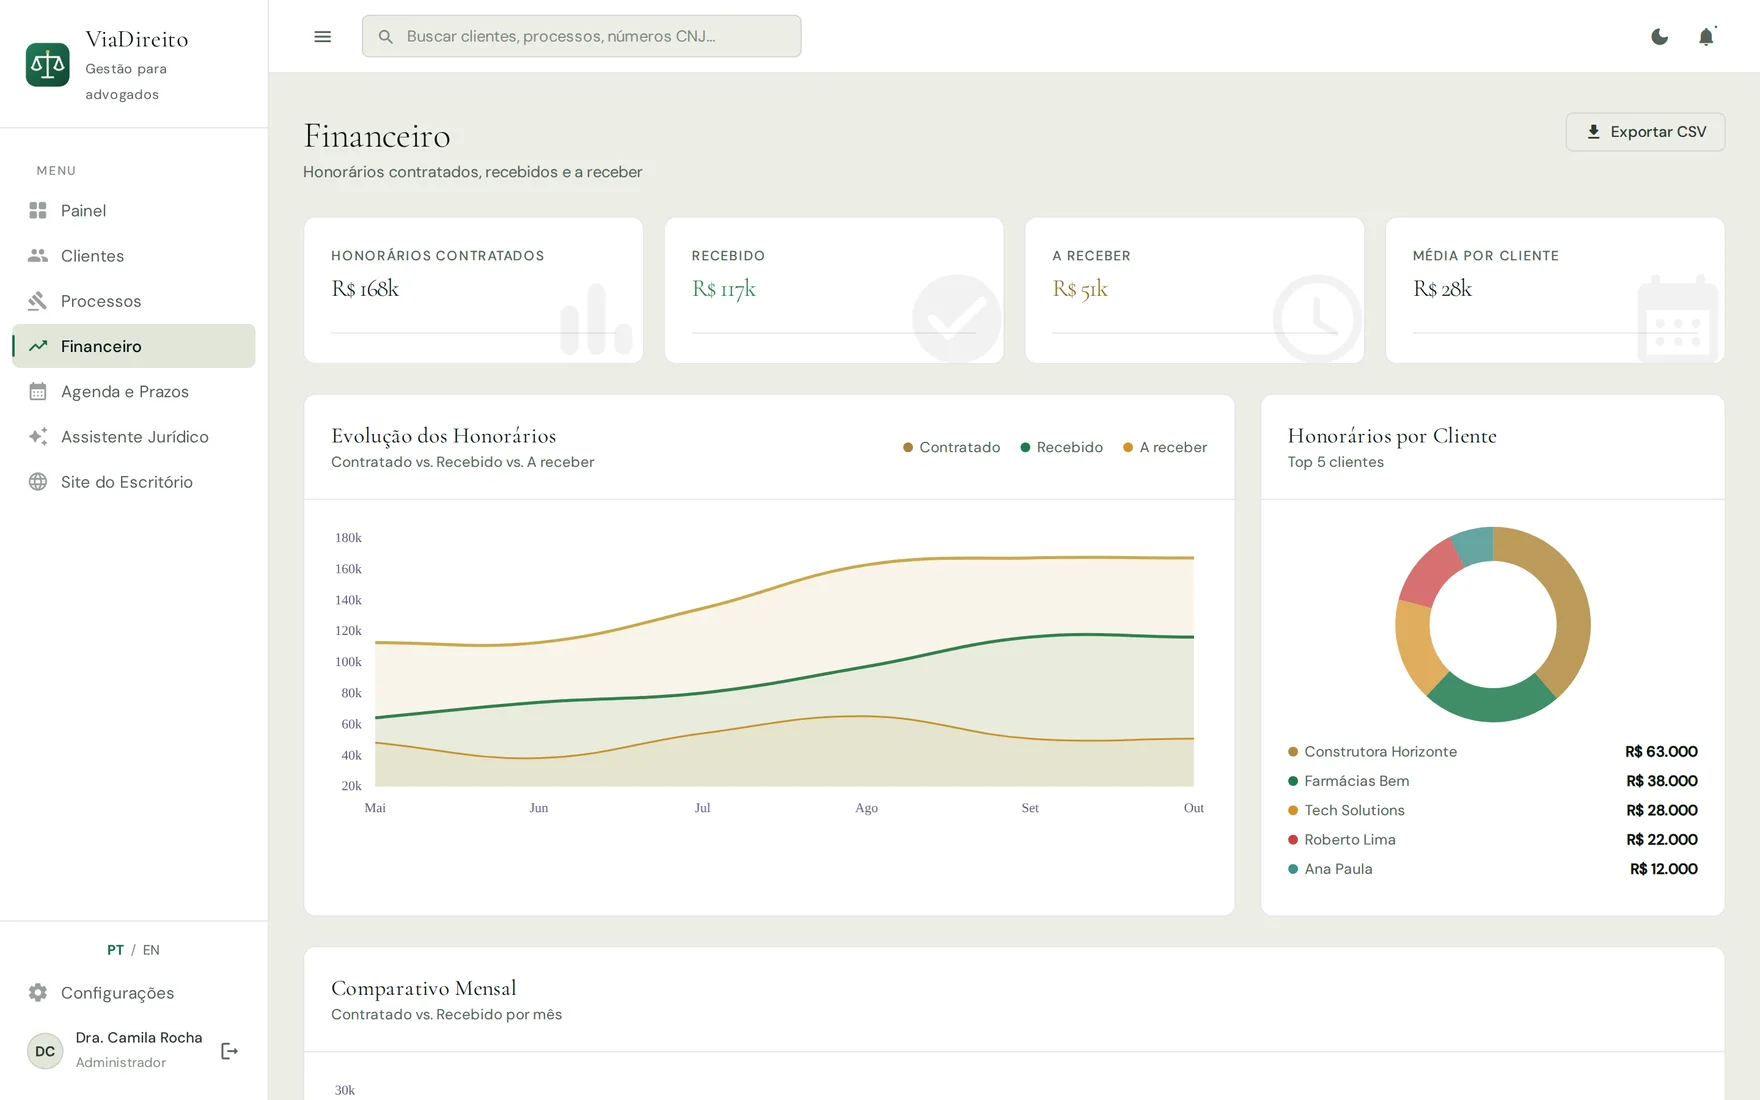1760x1100 pixels.
Task: Switch language to EN
Action: click(151, 950)
